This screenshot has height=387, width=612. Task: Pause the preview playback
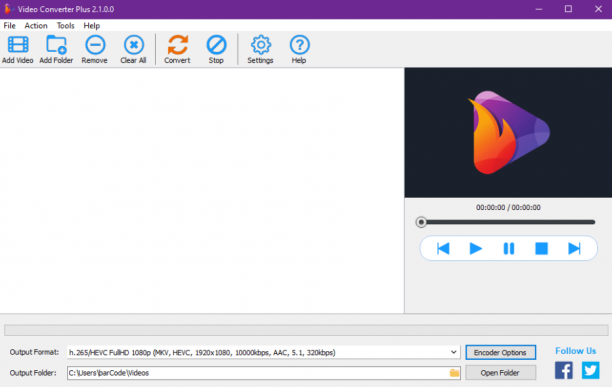point(509,249)
